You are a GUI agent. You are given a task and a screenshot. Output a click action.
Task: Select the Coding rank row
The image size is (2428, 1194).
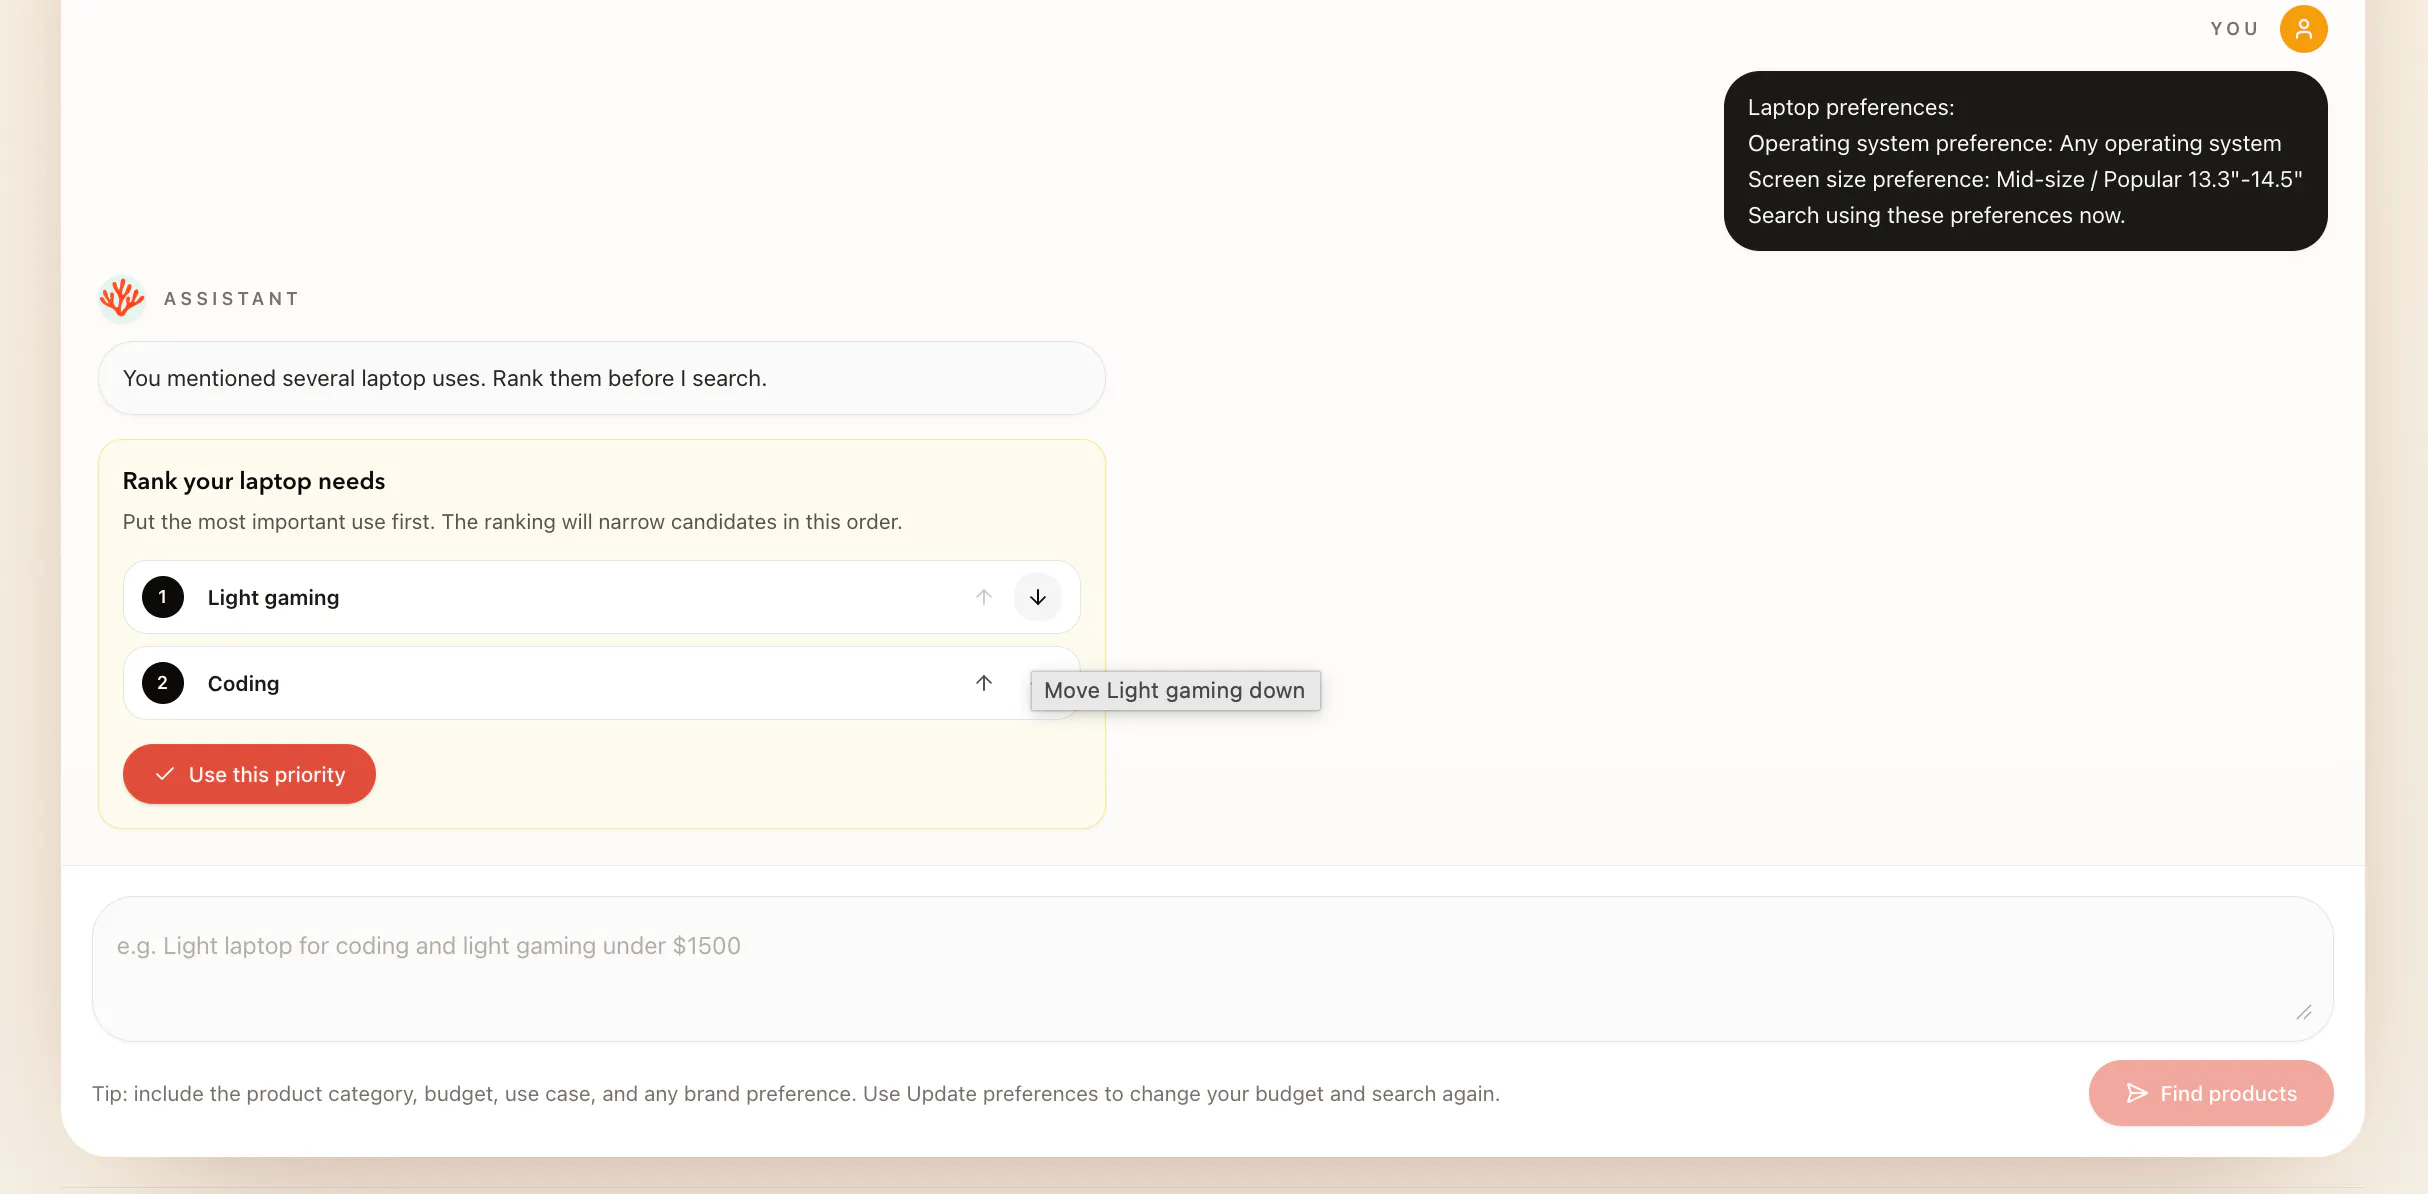[x=602, y=683]
